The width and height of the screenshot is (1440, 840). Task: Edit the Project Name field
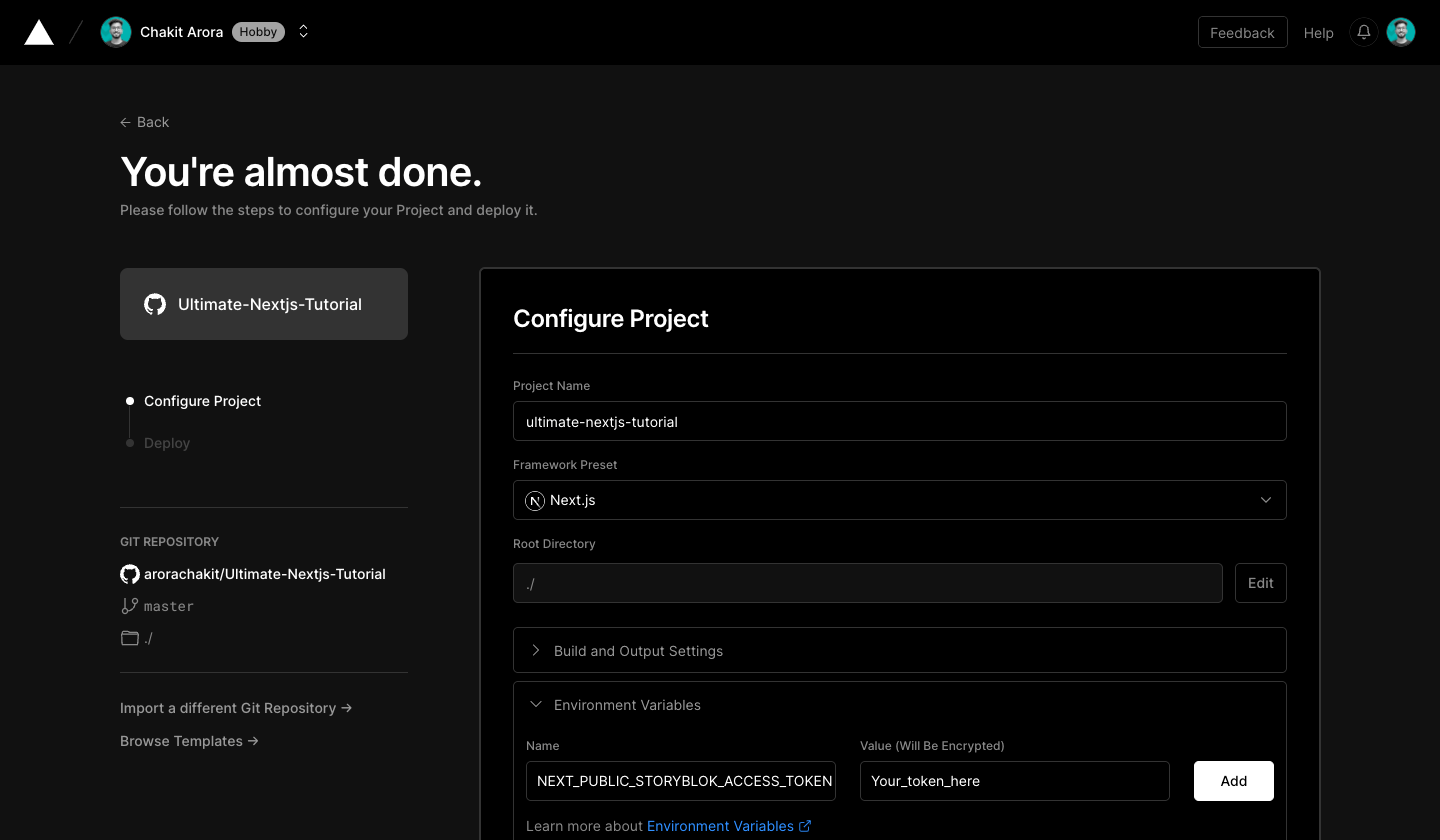900,421
